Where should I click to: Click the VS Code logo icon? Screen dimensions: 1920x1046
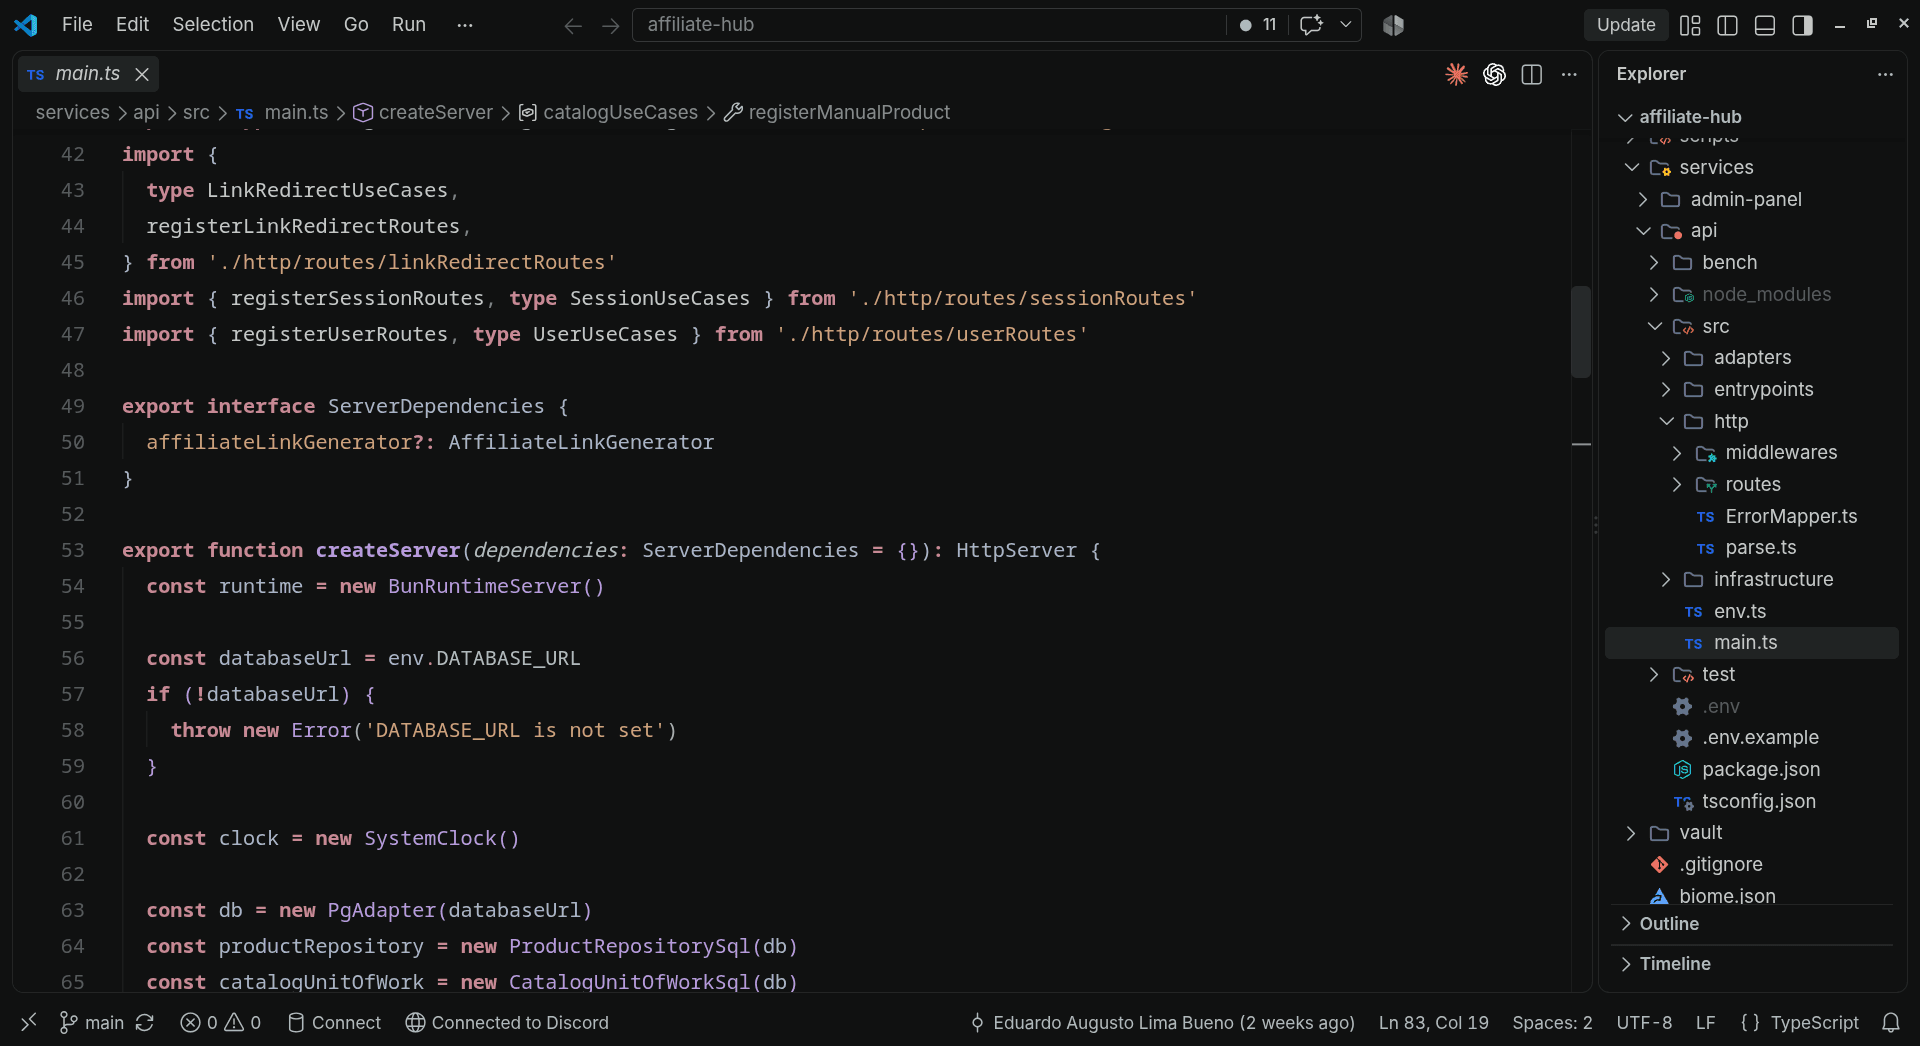[26, 24]
